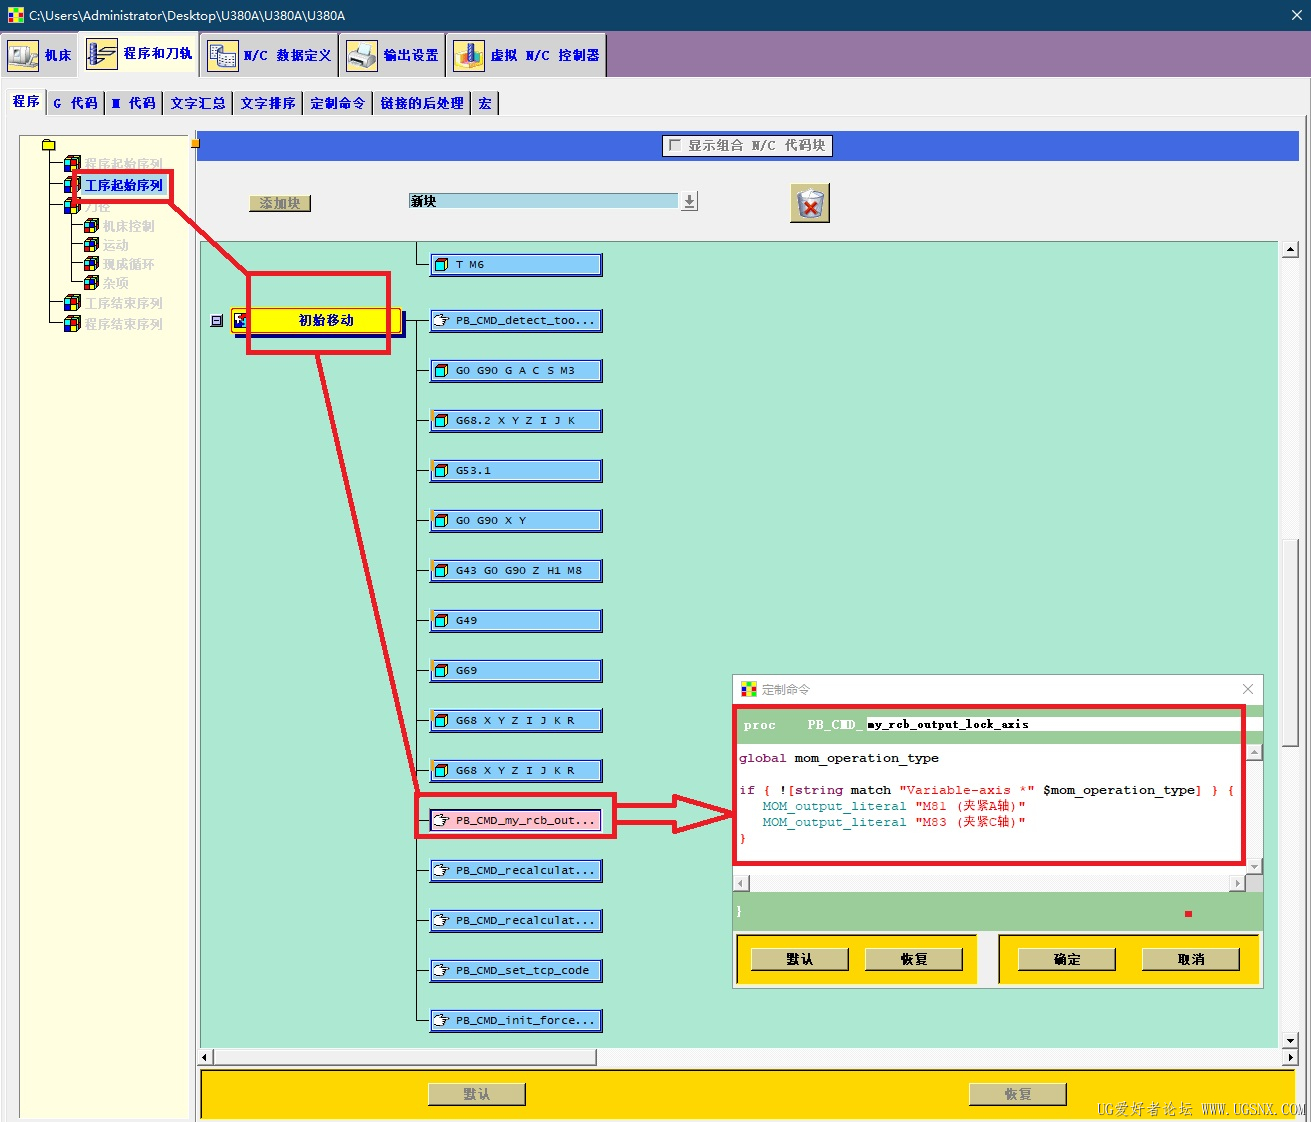Click 默认 in the 定制命令 dialog
1311x1122 pixels.
(x=799, y=959)
